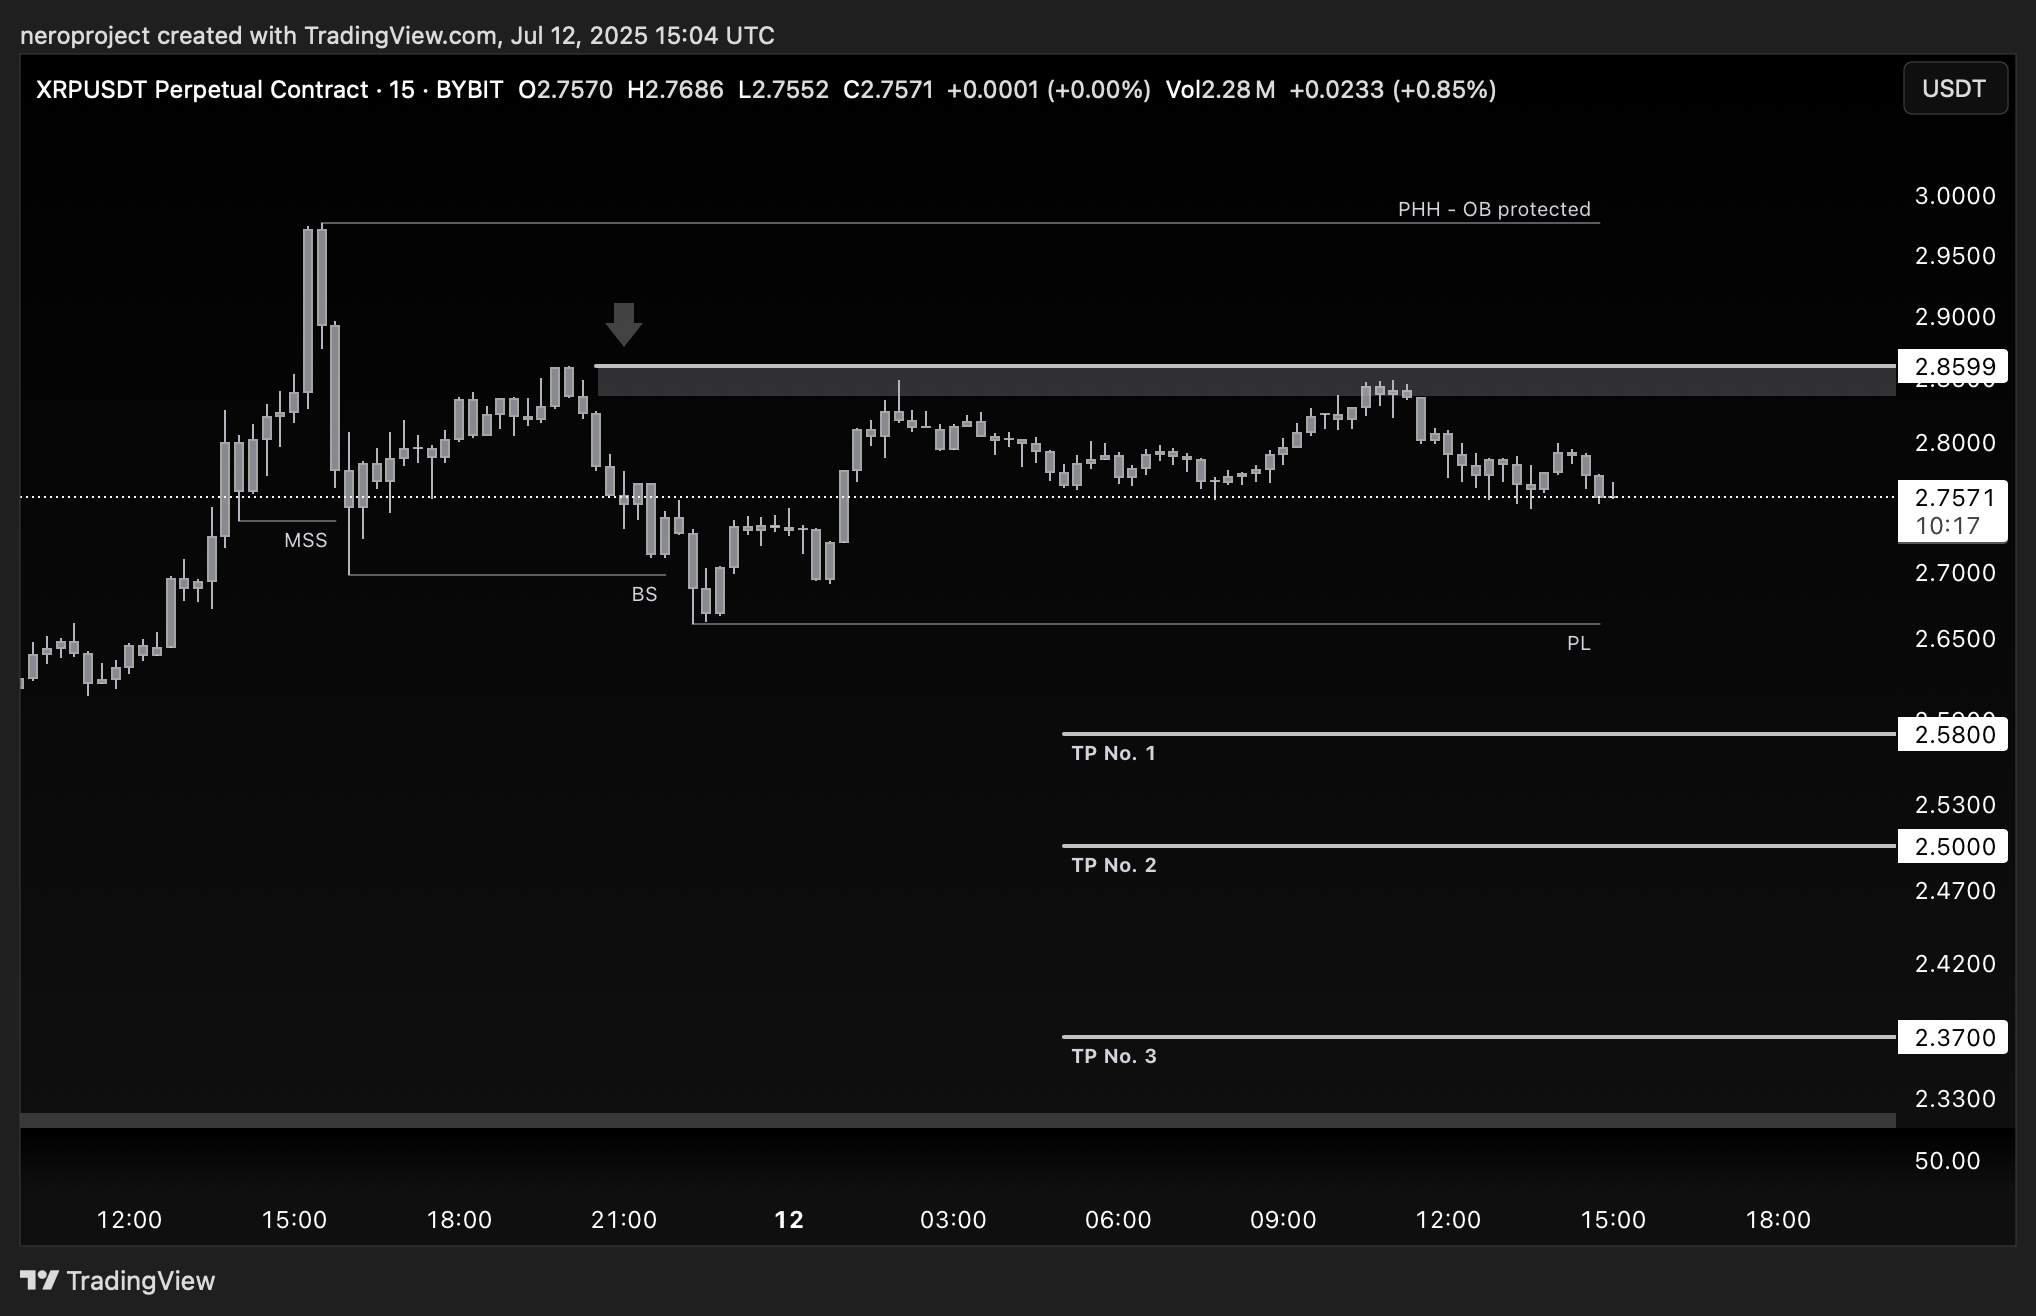Screen dimensions: 2036x1316
Task: Click the 2.4700 price axis value
Action: pyautogui.click(x=1955, y=891)
